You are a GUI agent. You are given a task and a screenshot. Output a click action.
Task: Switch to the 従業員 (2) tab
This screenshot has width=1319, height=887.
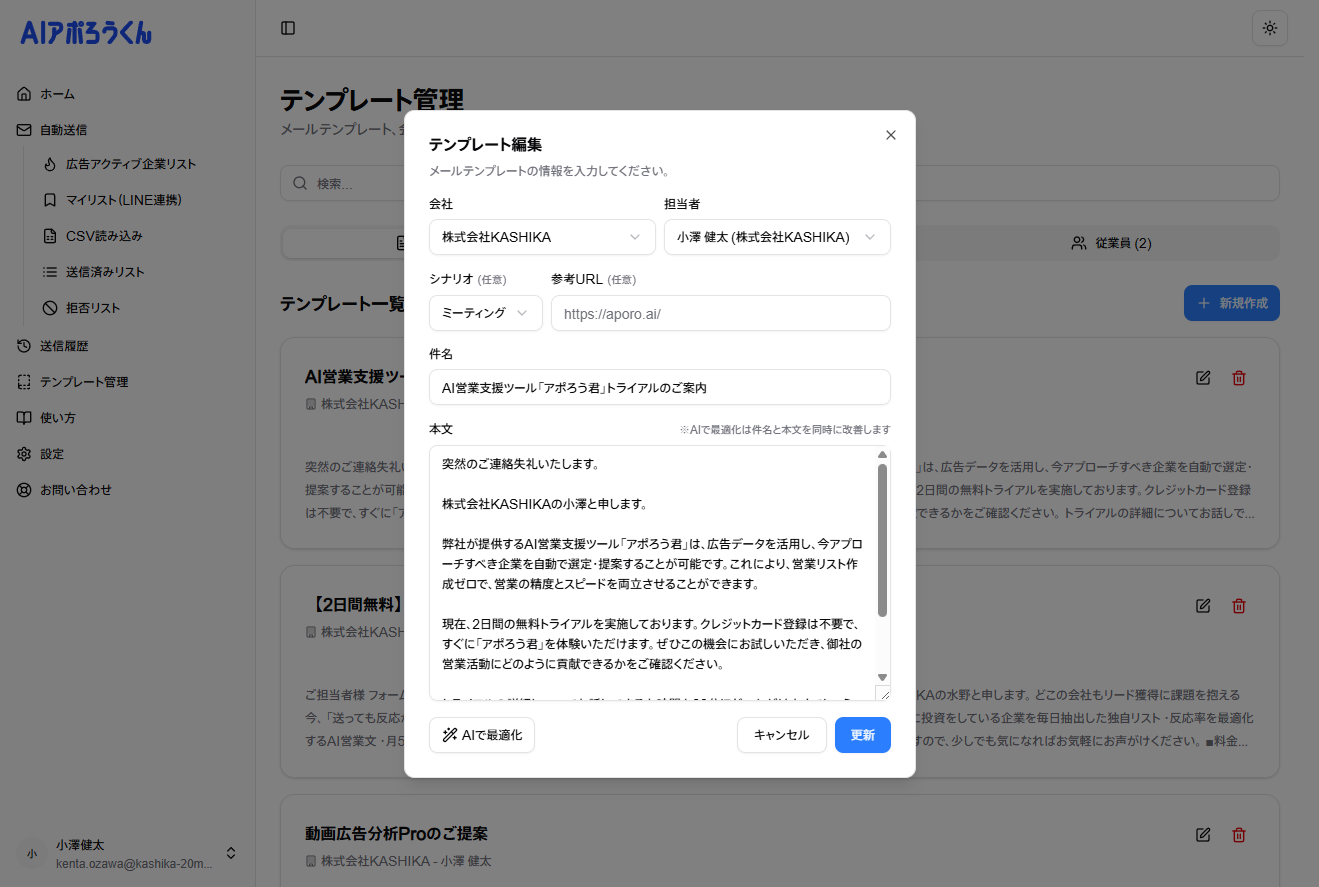click(x=1110, y=242)
